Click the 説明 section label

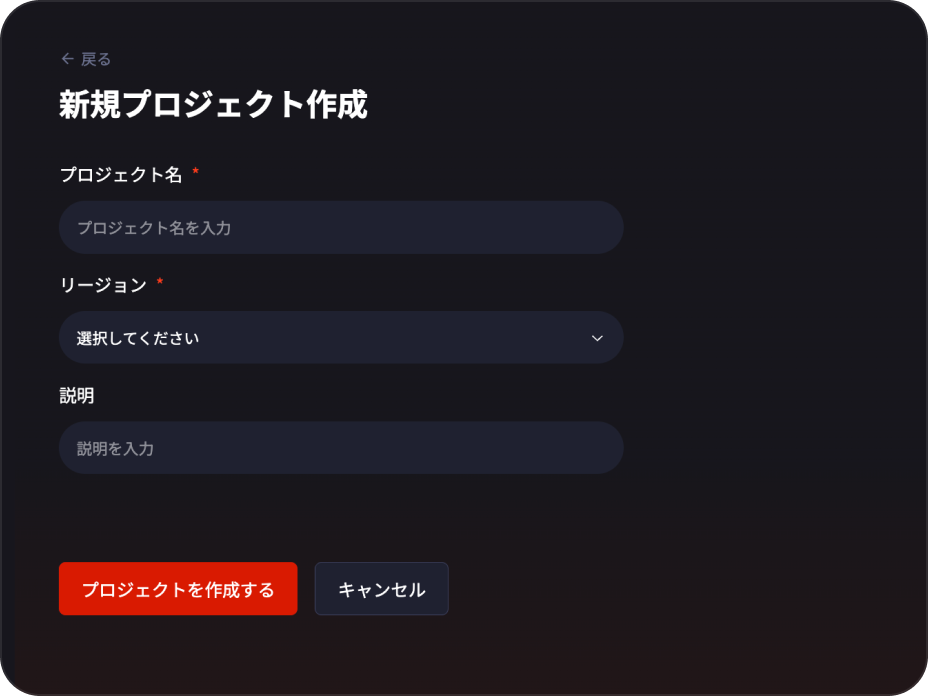77,396
